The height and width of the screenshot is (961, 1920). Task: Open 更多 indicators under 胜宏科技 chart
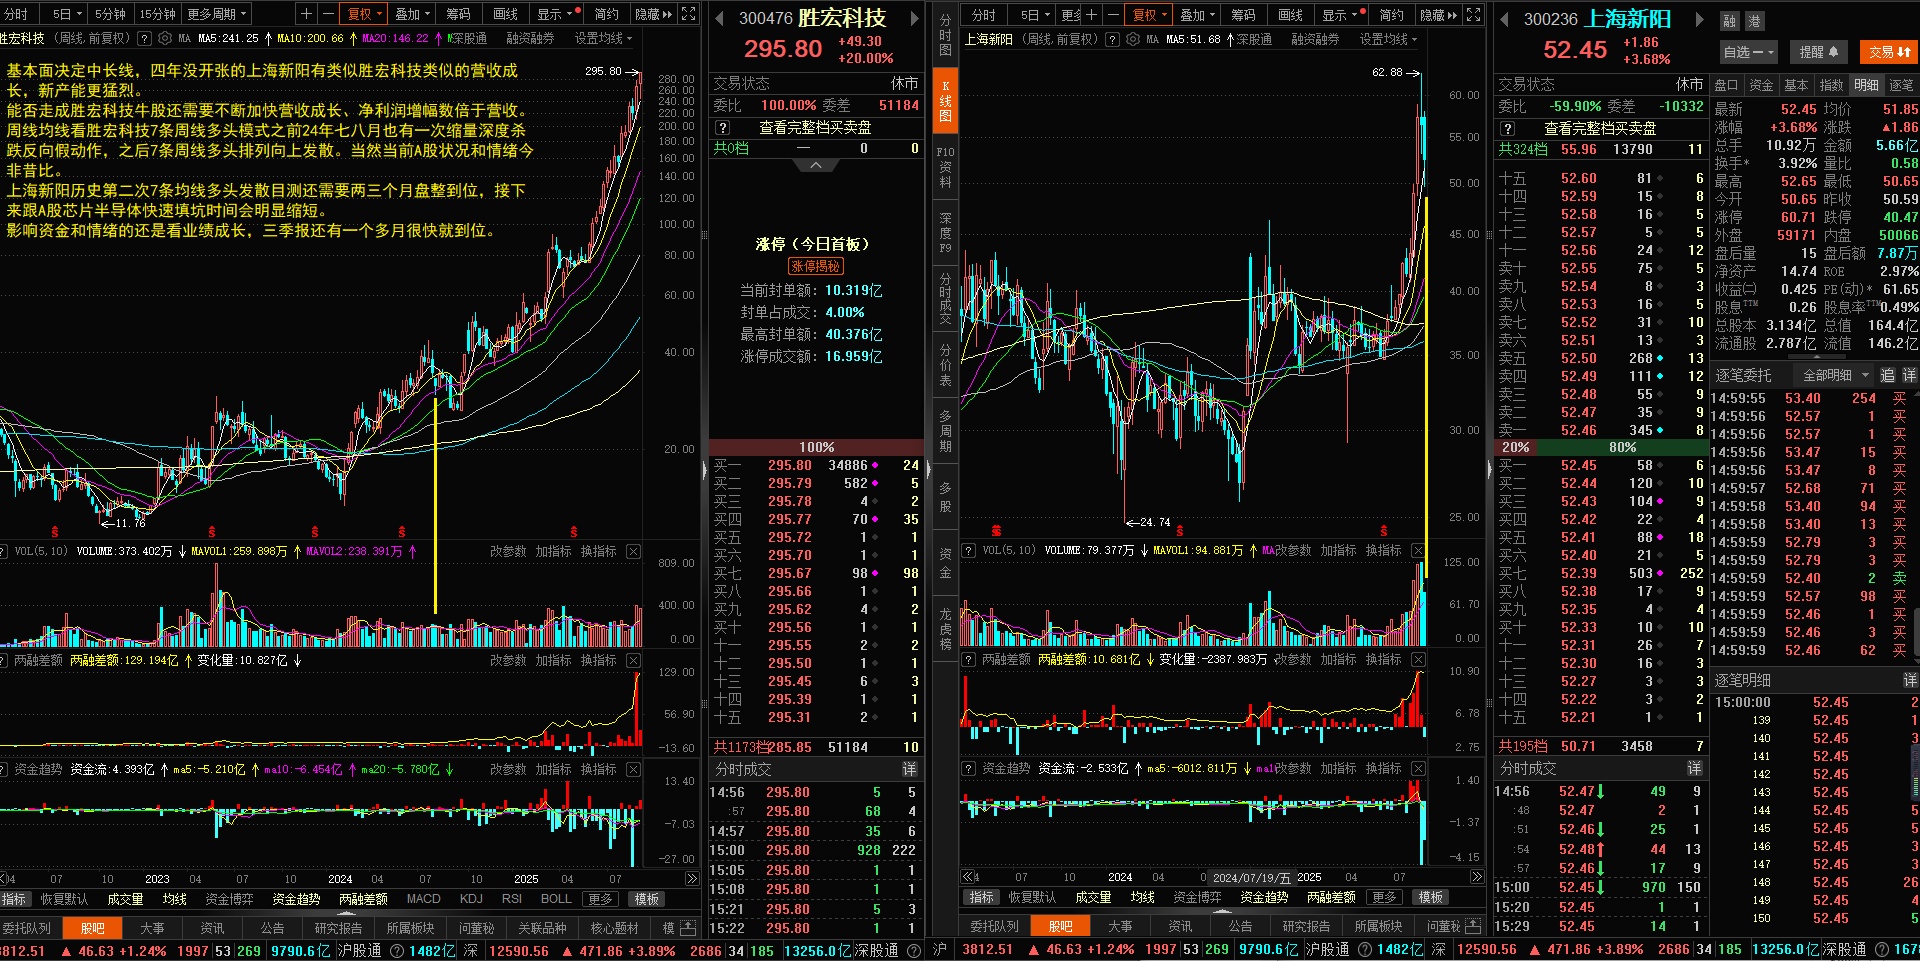(x=600, y=899)
